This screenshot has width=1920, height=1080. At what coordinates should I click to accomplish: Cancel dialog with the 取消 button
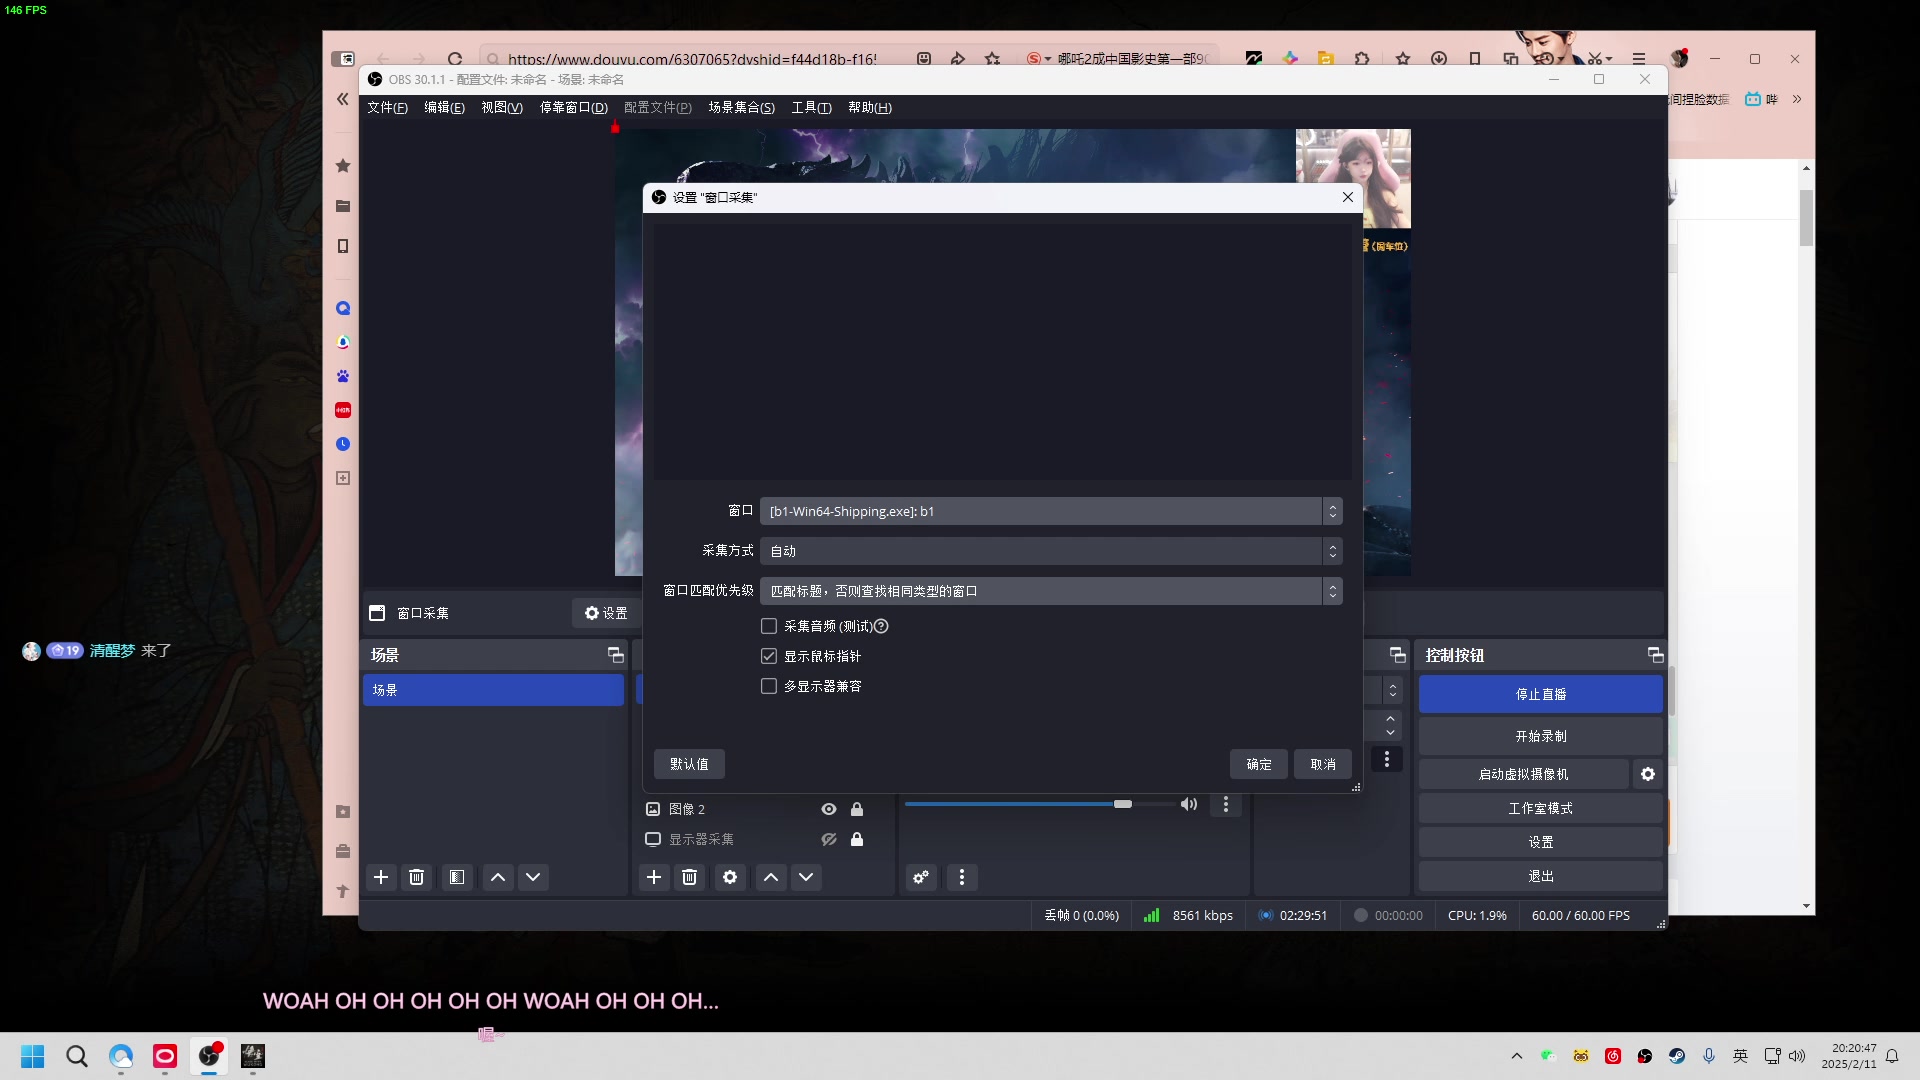(1323, 764)
